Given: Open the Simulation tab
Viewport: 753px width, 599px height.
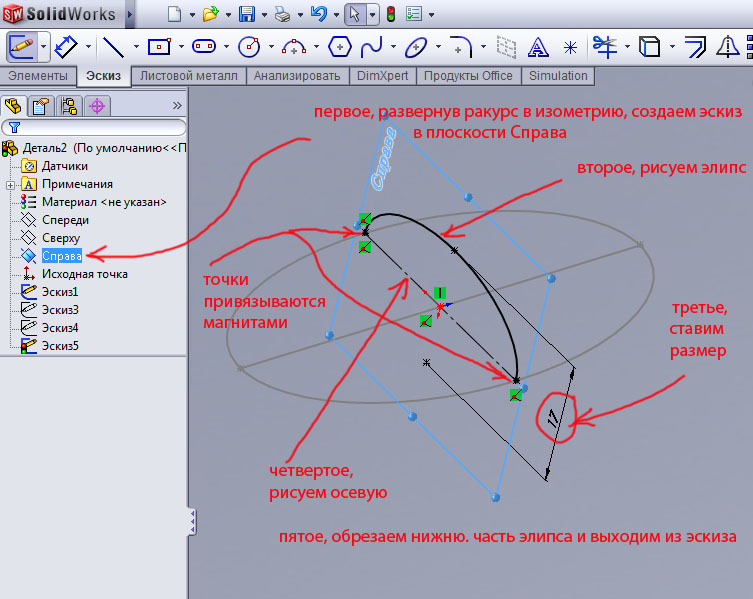Looking at the screenshot, I should [x=558, y=76].
